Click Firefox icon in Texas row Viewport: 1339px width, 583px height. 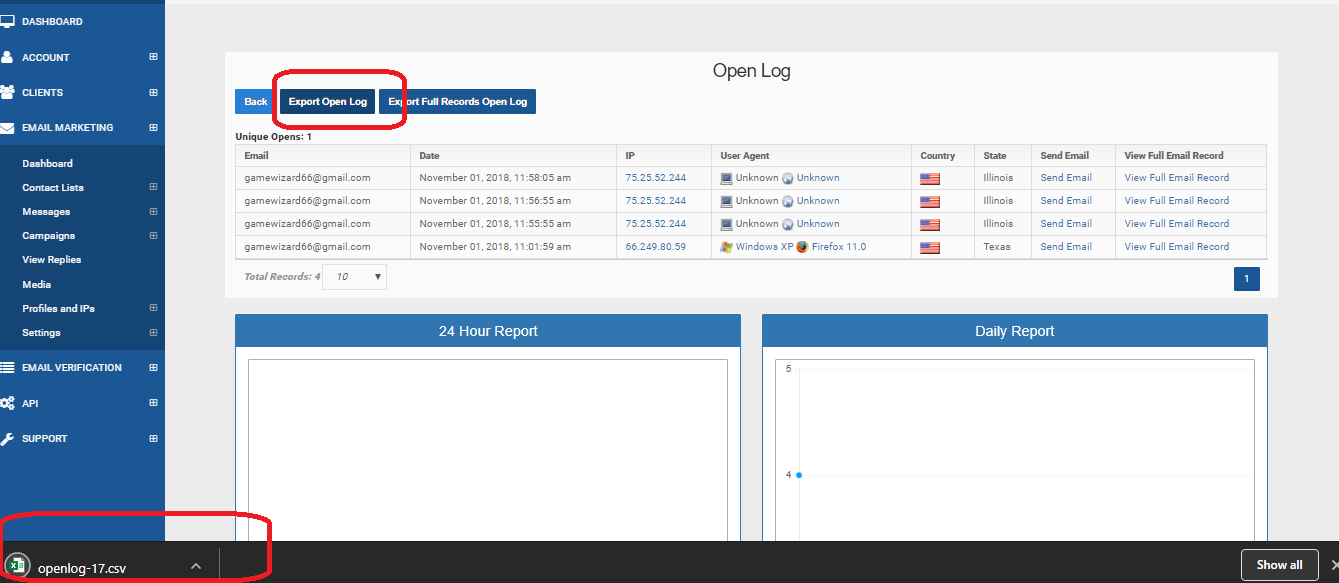pos(802,247)
